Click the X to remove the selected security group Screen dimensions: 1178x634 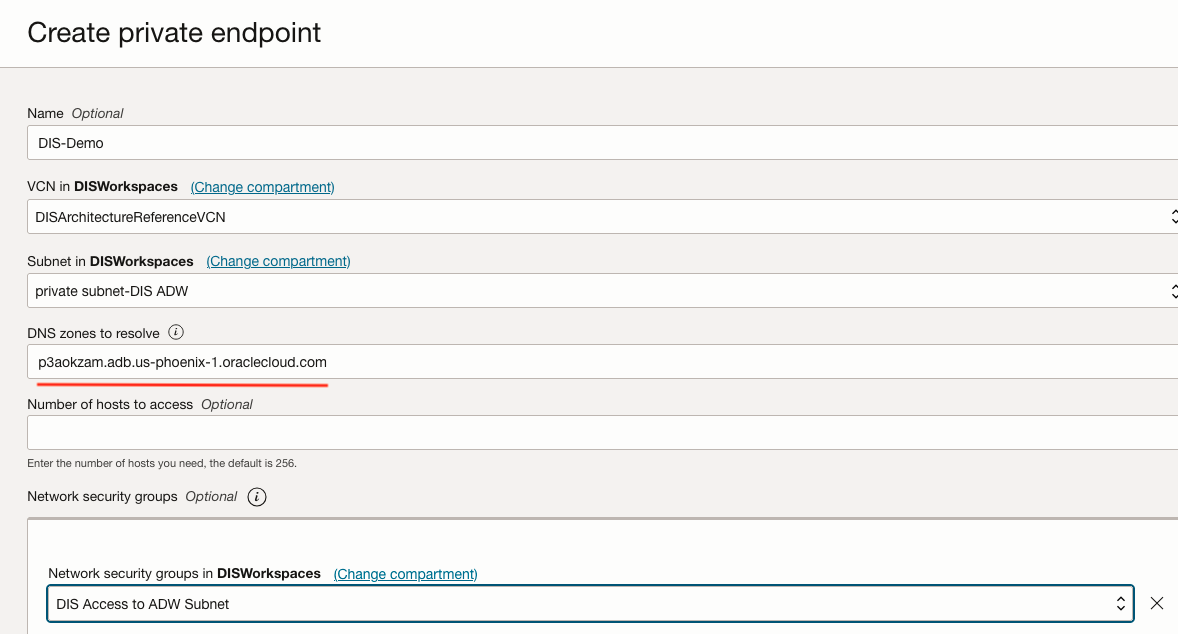click(x=1157, y=603)
